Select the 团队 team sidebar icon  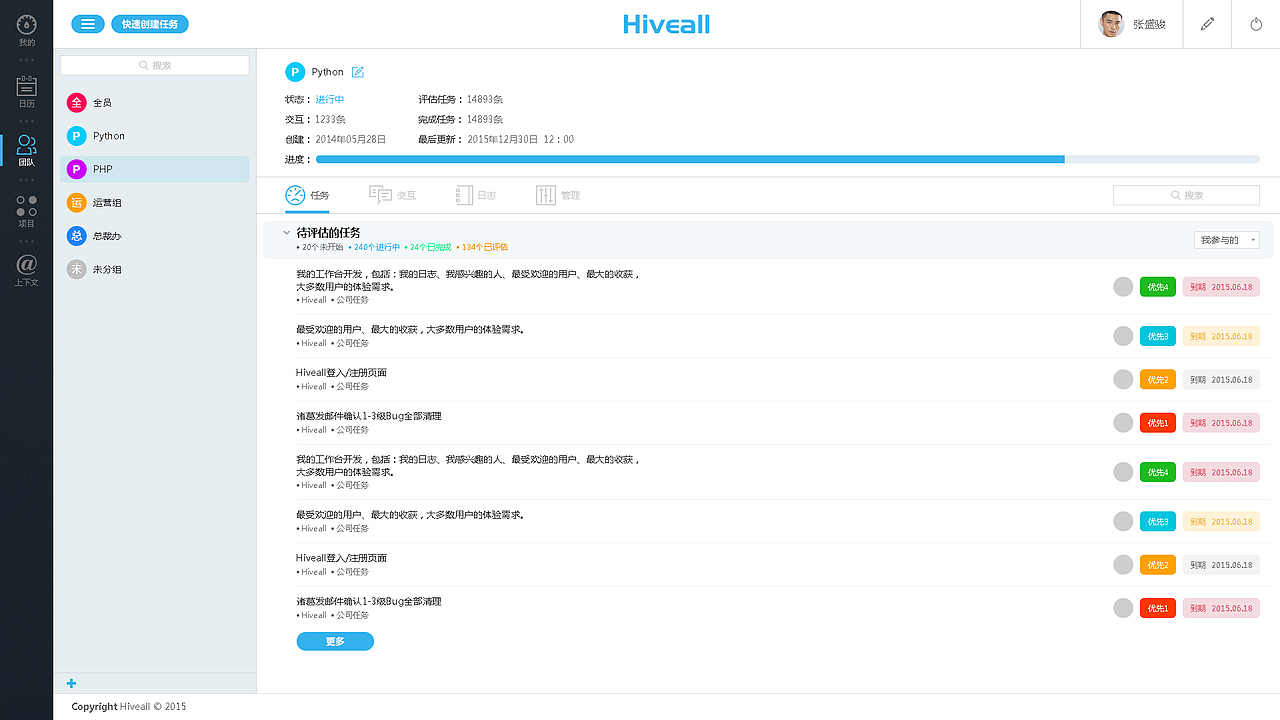coord(27,151)
